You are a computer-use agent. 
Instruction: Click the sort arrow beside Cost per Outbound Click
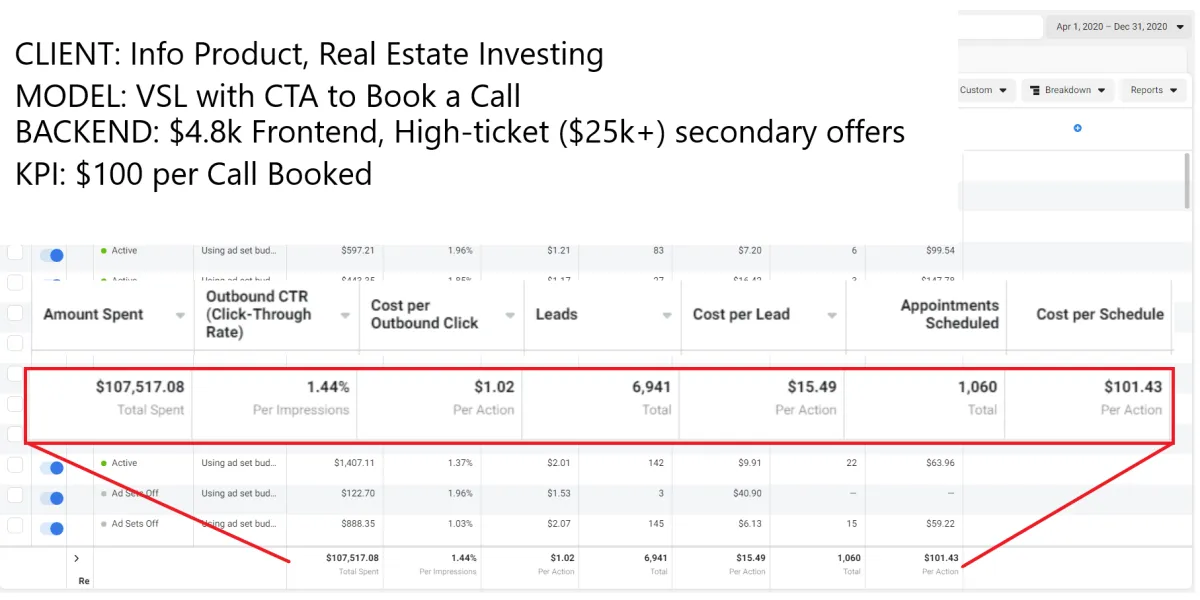click(x=509, y=315)
